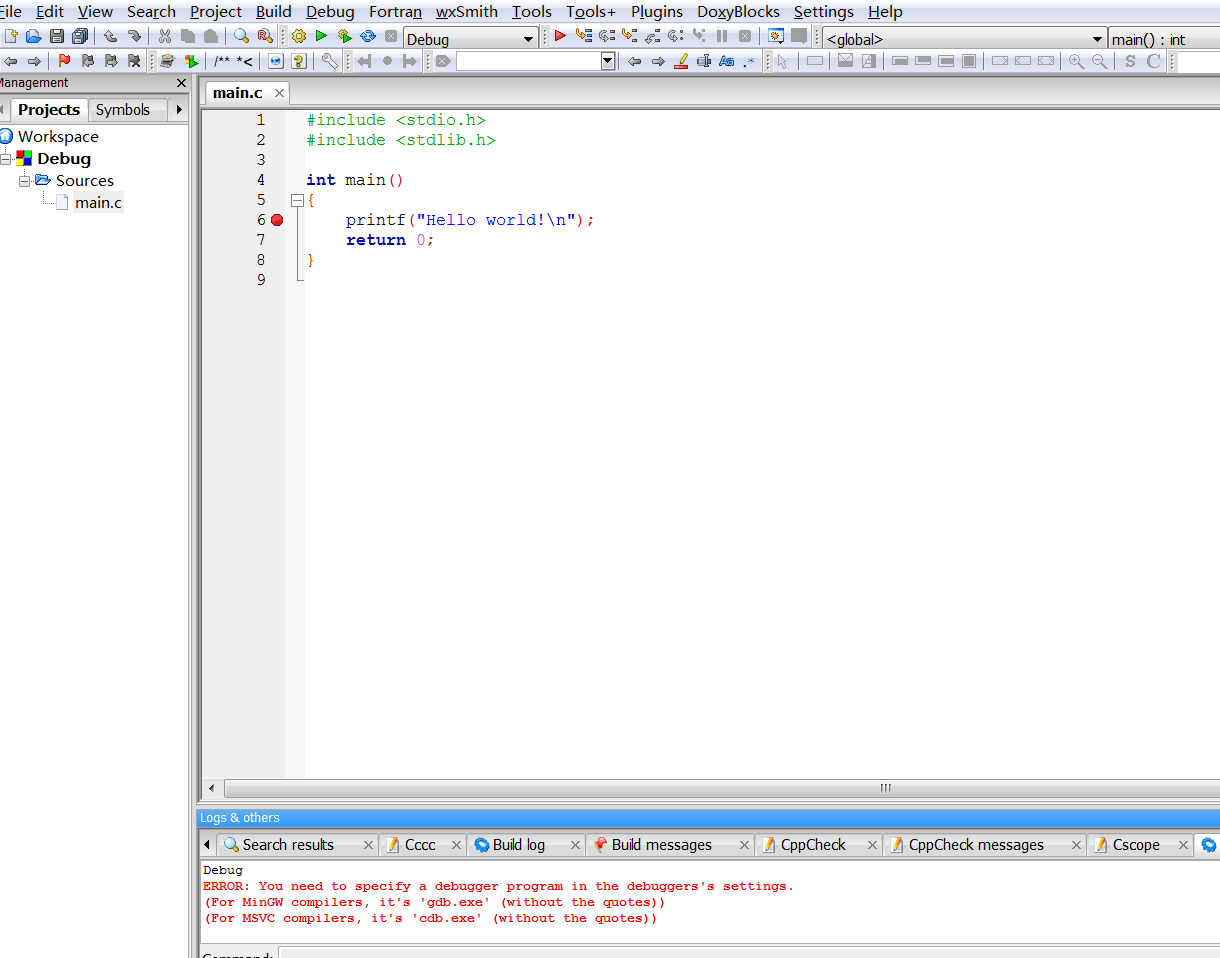Switch to the Build messages tab
Viewport: 1220px width, 958px height.
[661, 845]
